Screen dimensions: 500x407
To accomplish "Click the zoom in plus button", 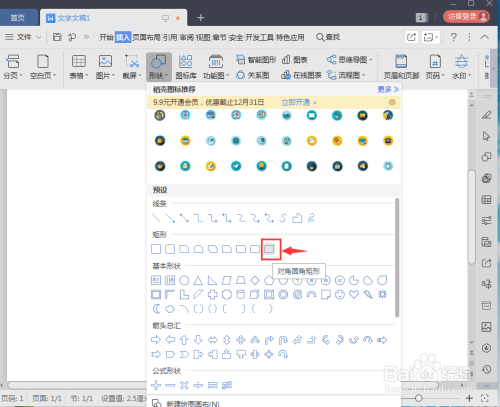I will point(469,398).
